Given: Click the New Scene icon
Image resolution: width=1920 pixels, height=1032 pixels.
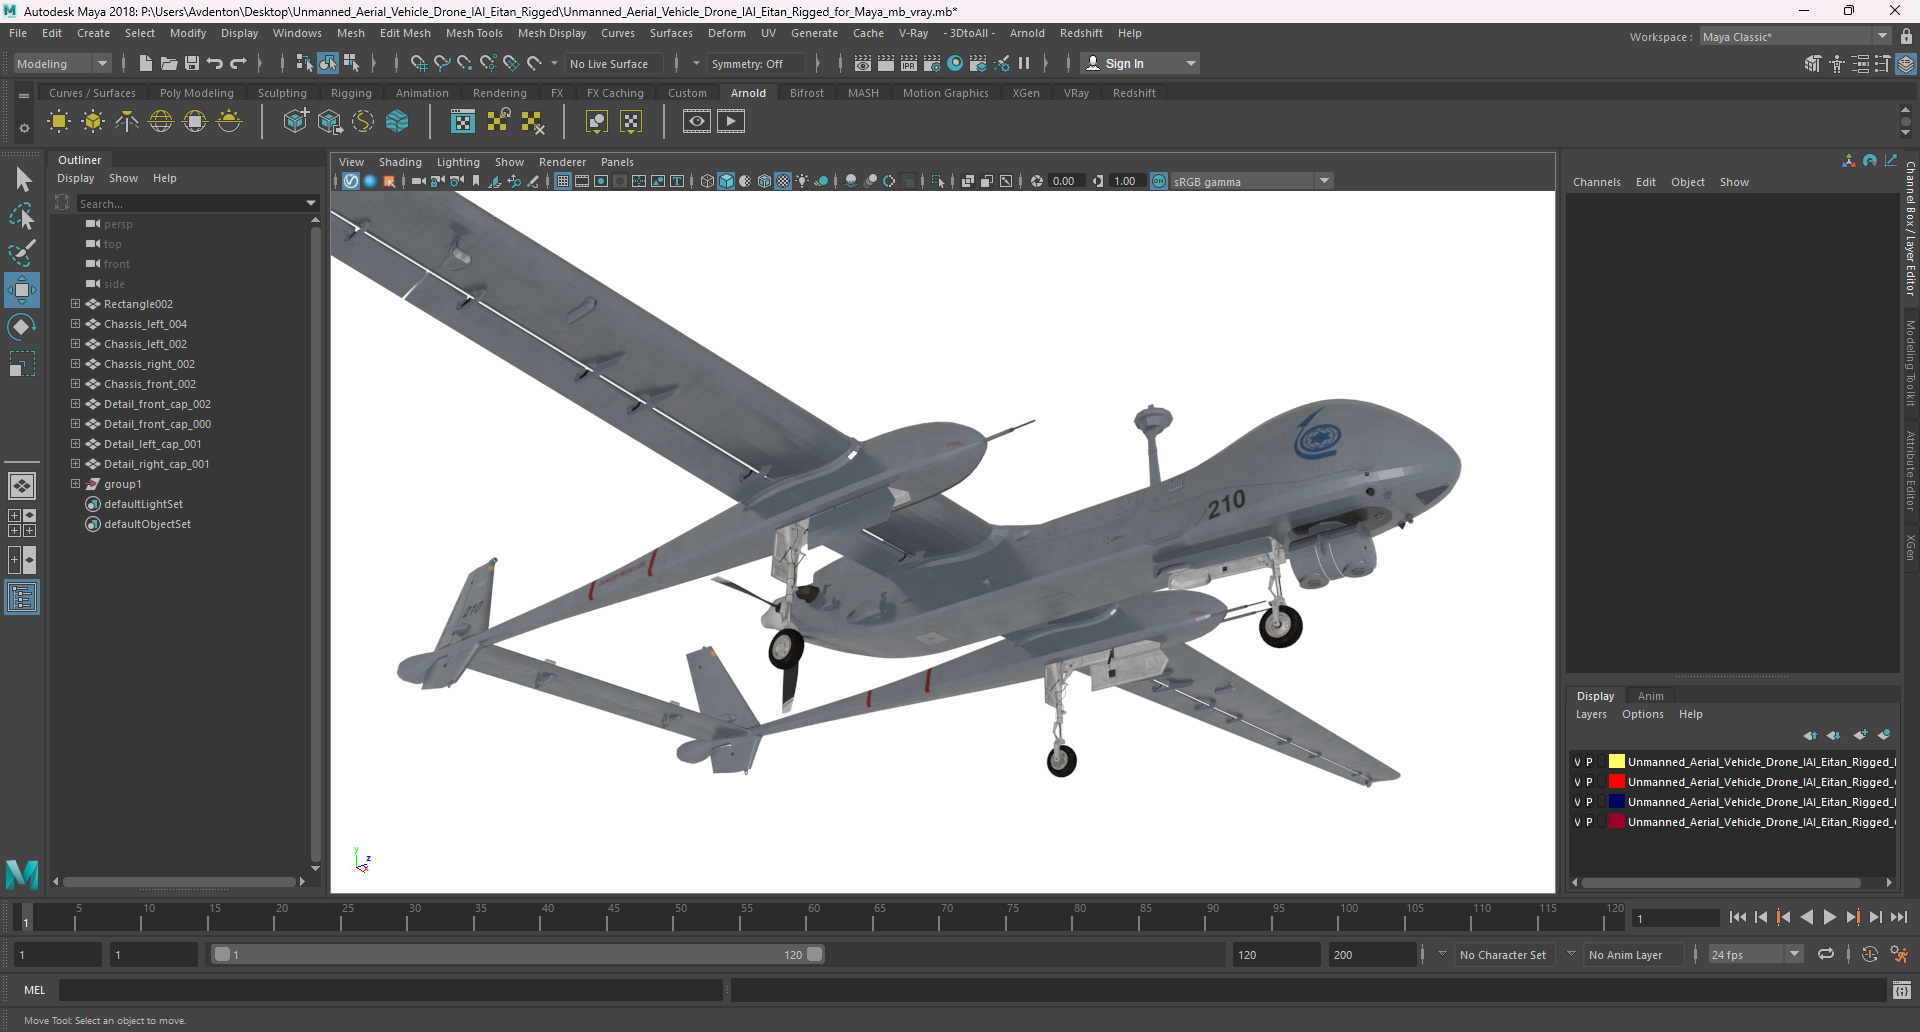Looking at the screenshot, I should 146,63.
